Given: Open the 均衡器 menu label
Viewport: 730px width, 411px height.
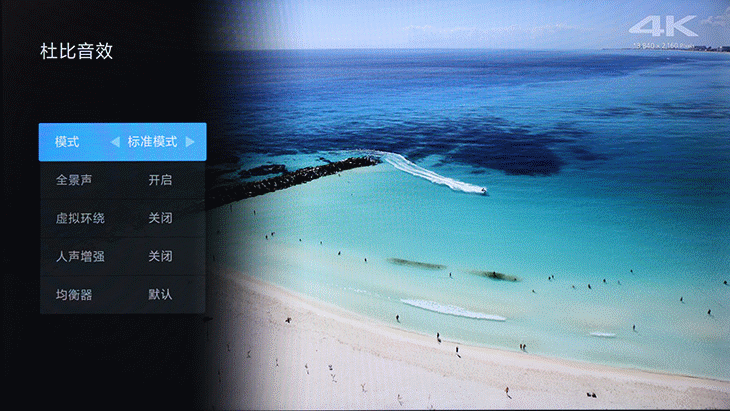Looking at the screenshot, I should pyautogui.click(x=74, y=294).
